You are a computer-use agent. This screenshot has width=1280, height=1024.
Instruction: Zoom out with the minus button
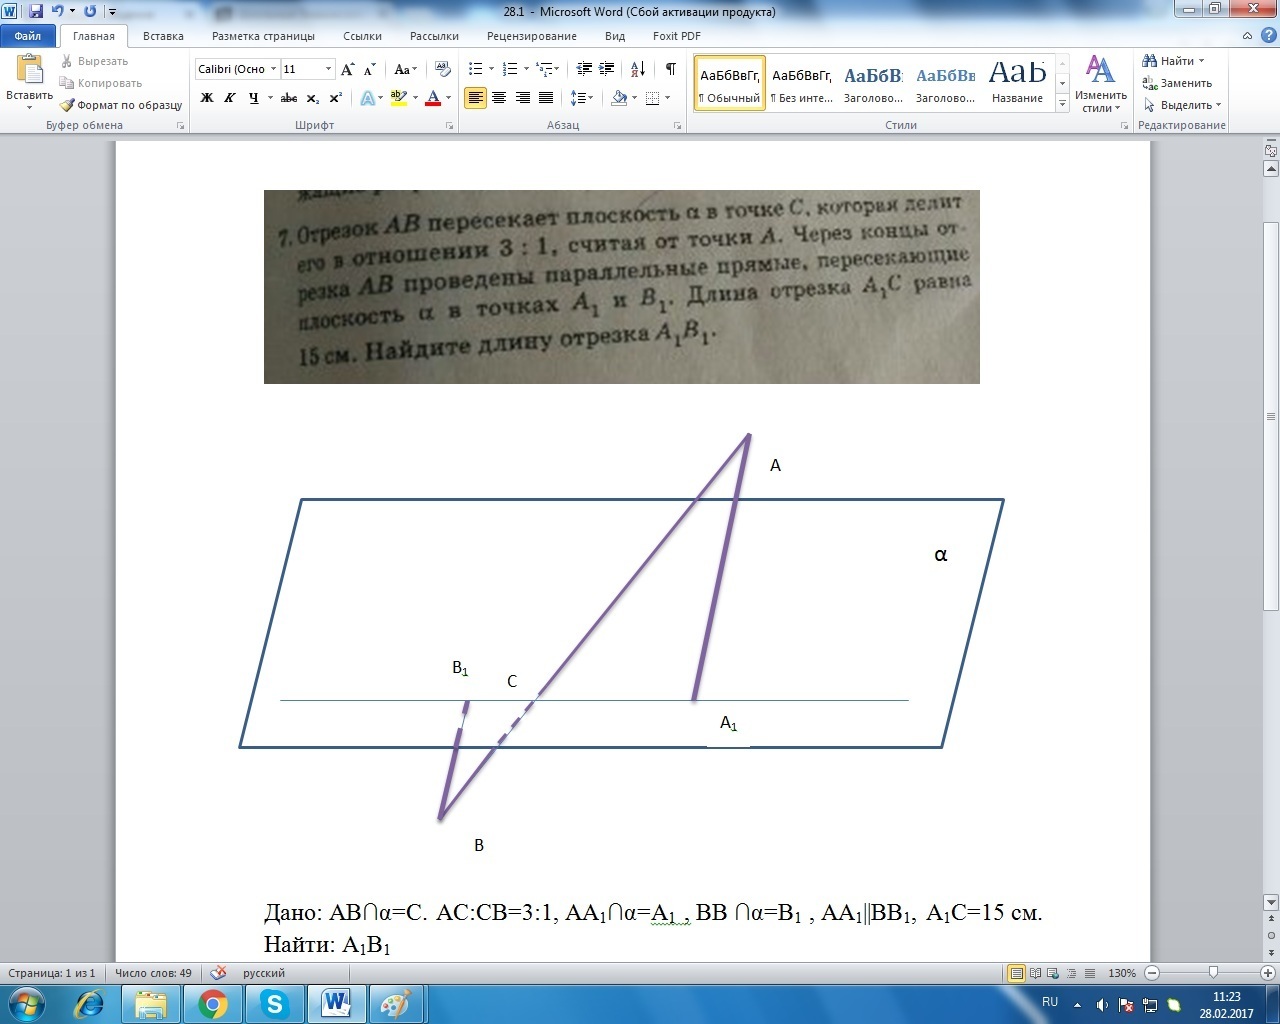click(1152, 973)
